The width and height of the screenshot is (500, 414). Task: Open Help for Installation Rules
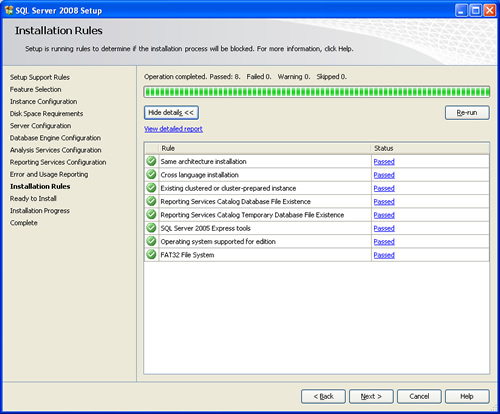click(467, 396)
